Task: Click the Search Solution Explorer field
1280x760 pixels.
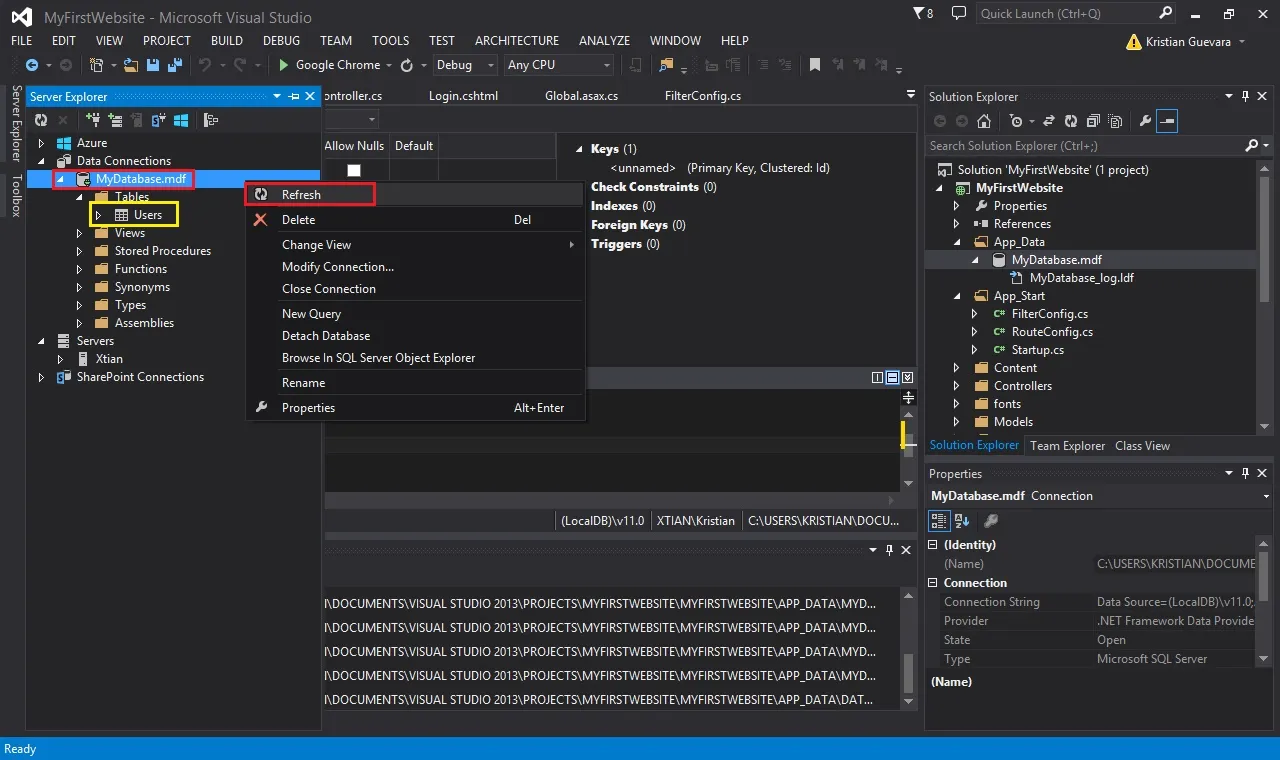Action: pos(1085,146)
